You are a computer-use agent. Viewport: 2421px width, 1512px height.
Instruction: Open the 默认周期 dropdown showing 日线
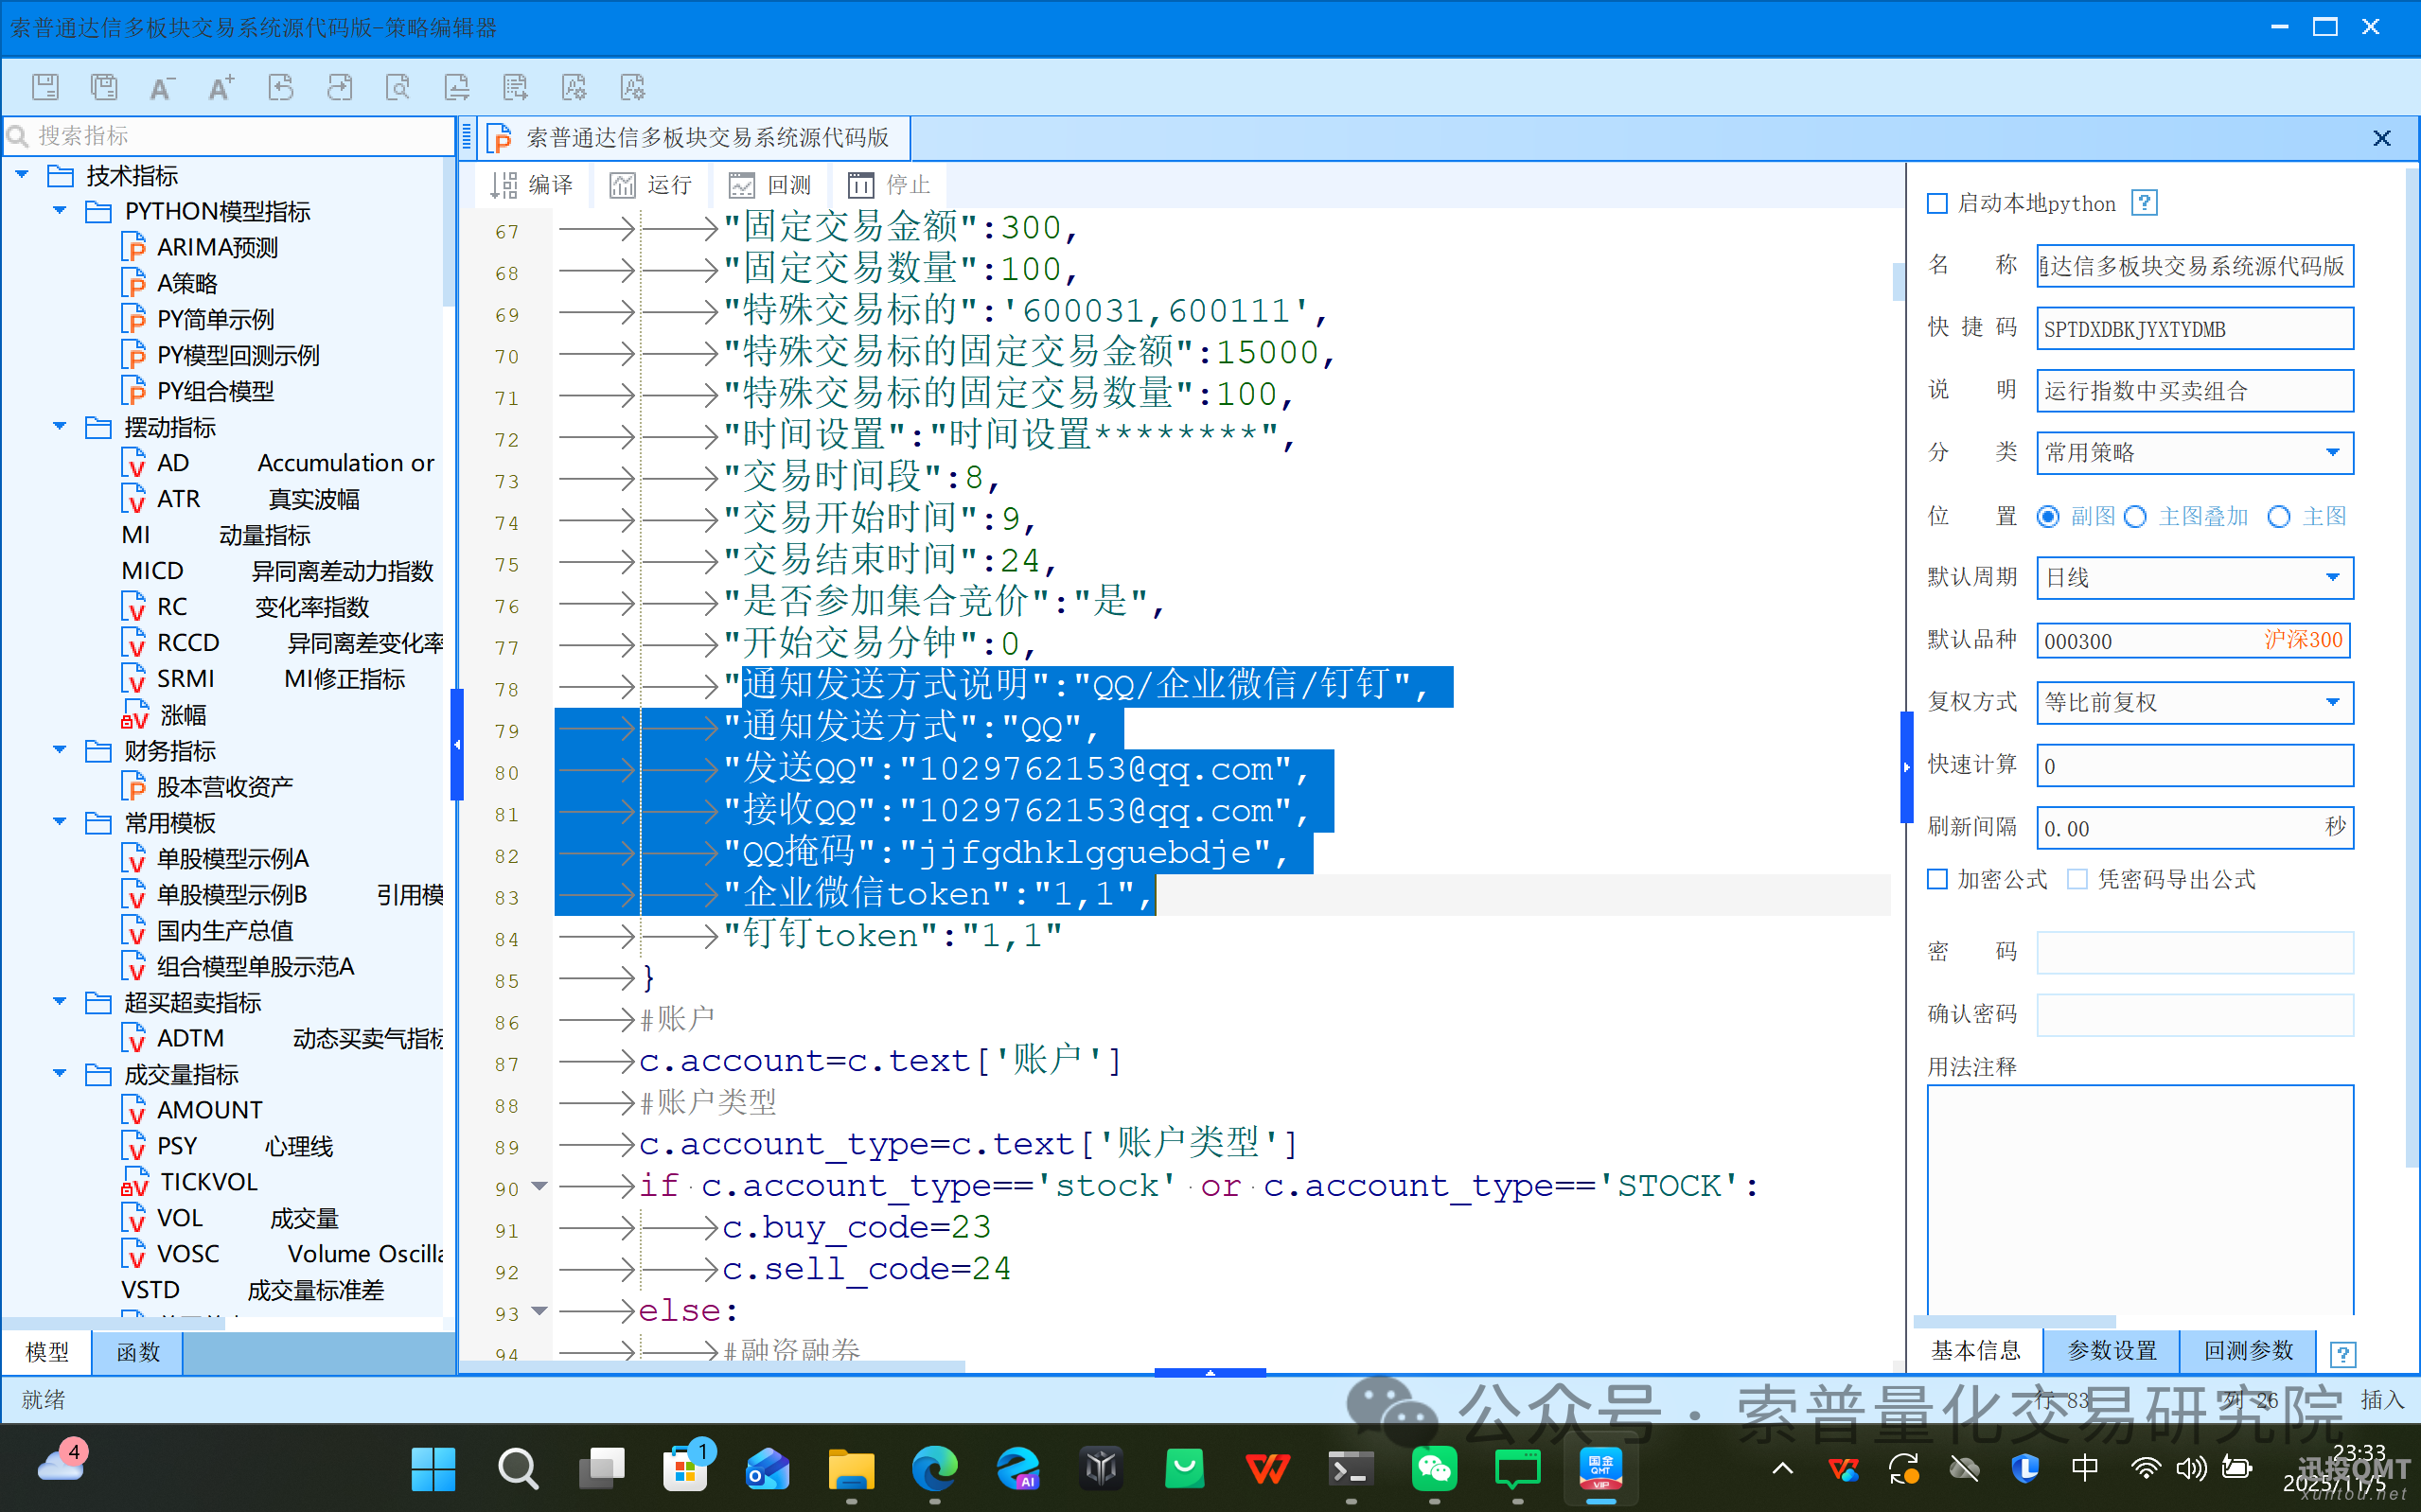coord(2333,577)
